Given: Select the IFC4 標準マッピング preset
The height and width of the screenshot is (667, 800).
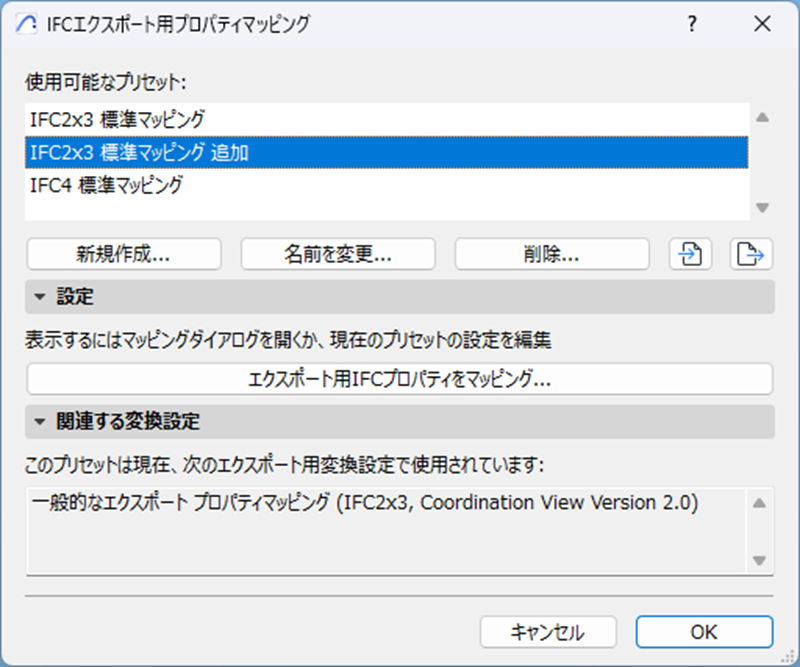Looking at the screenshot, I should coord(387,185).
